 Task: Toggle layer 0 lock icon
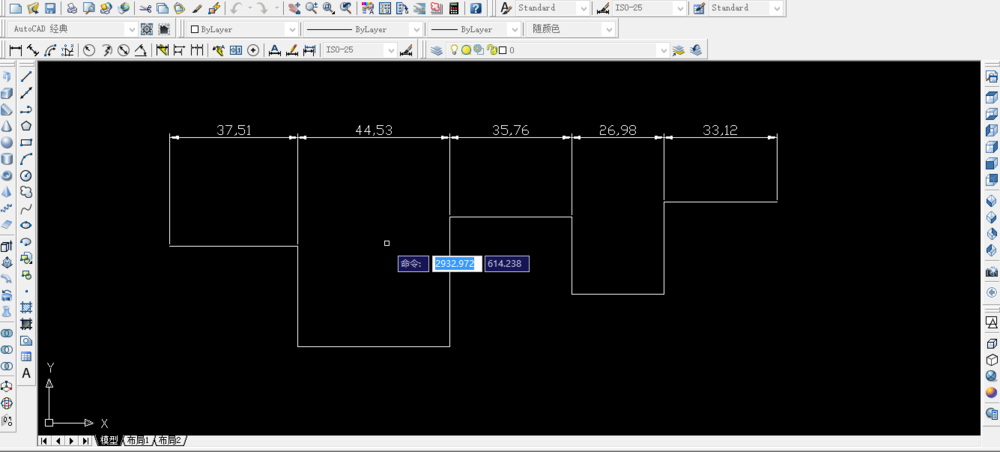(x=492, y=50)
